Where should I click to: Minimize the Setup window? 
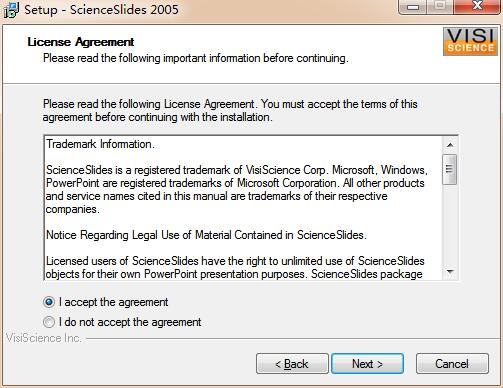[413, 6]
